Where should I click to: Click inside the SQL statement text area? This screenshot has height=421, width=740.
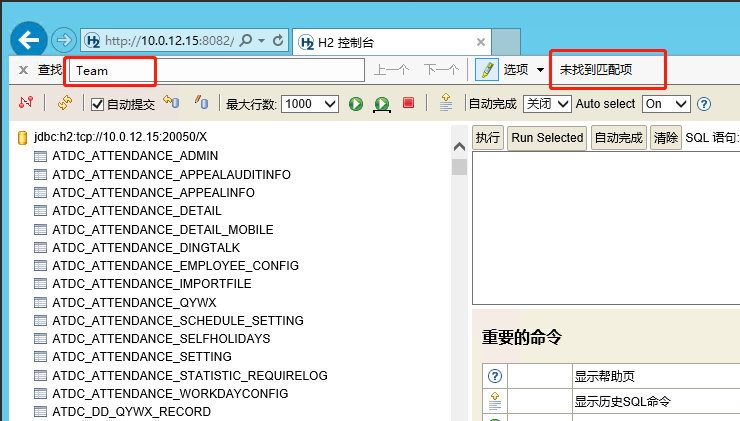[606, 228]
